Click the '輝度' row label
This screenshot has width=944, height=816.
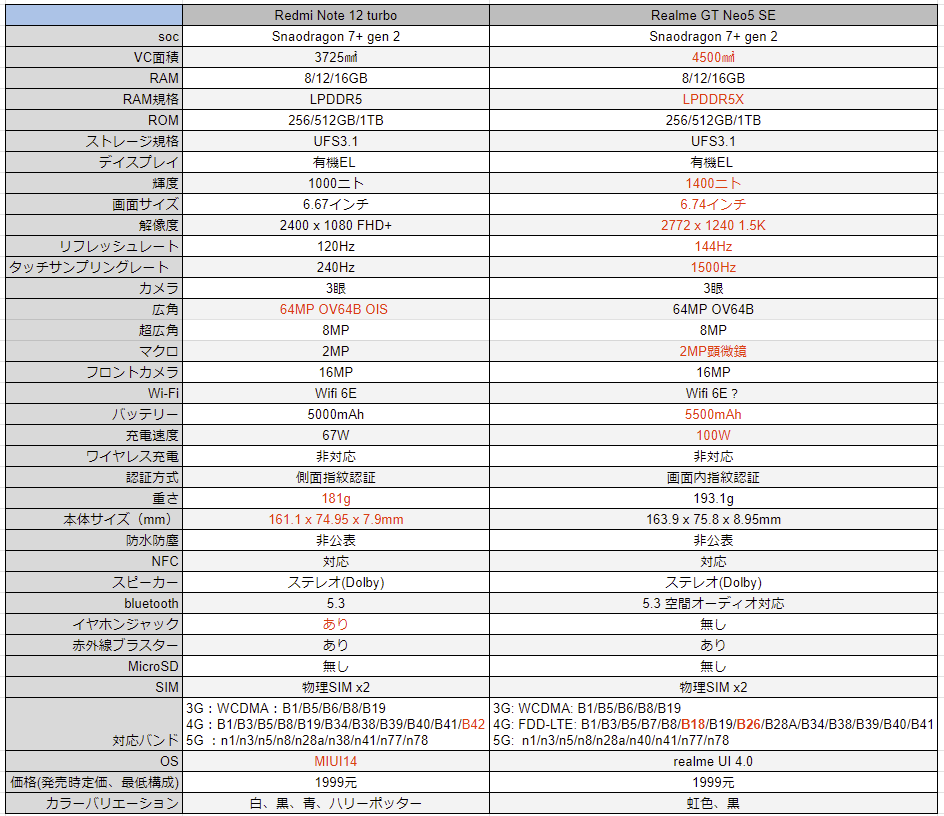(94, 183)
